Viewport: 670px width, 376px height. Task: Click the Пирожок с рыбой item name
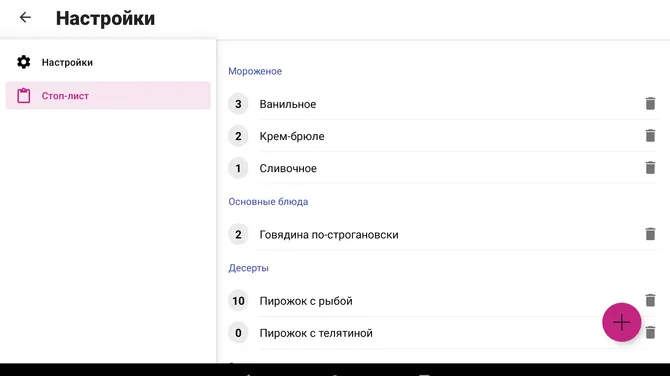point(306,301)
